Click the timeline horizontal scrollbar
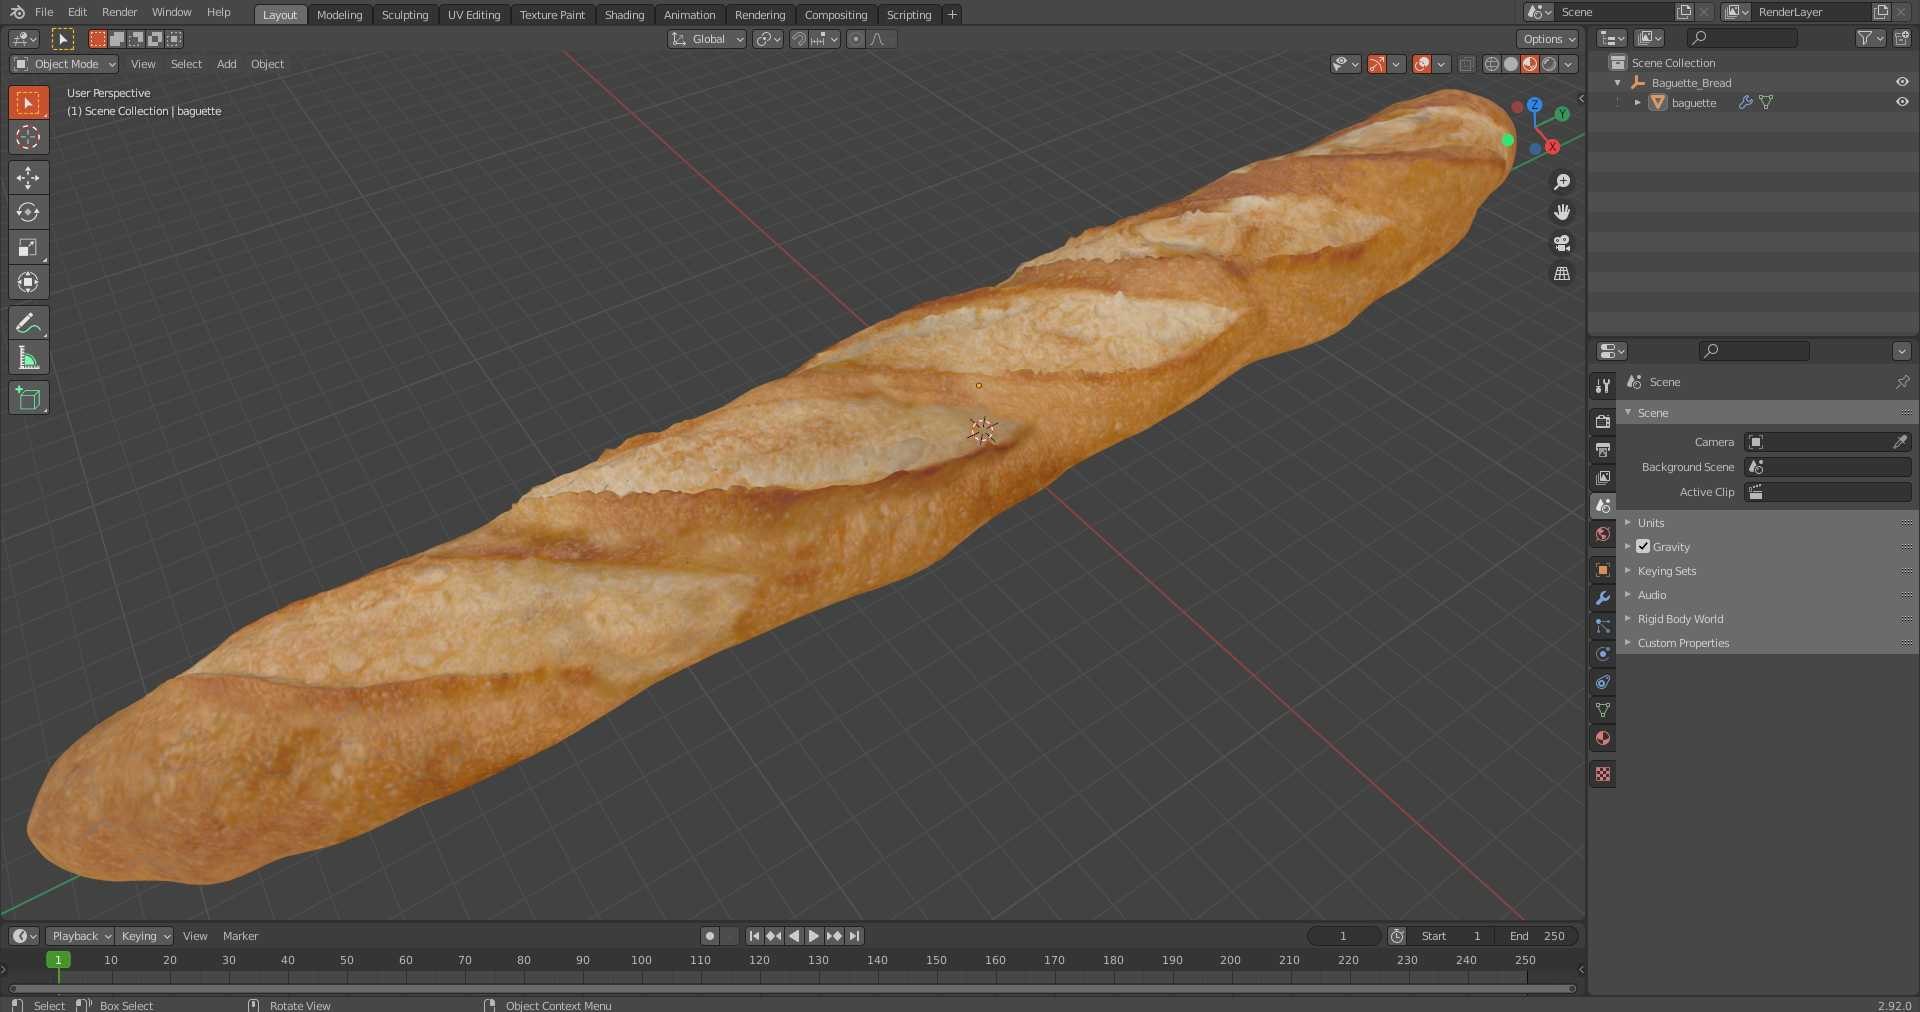The height and width of the screenshot is (1012, 1920). [x=793, y=989]
